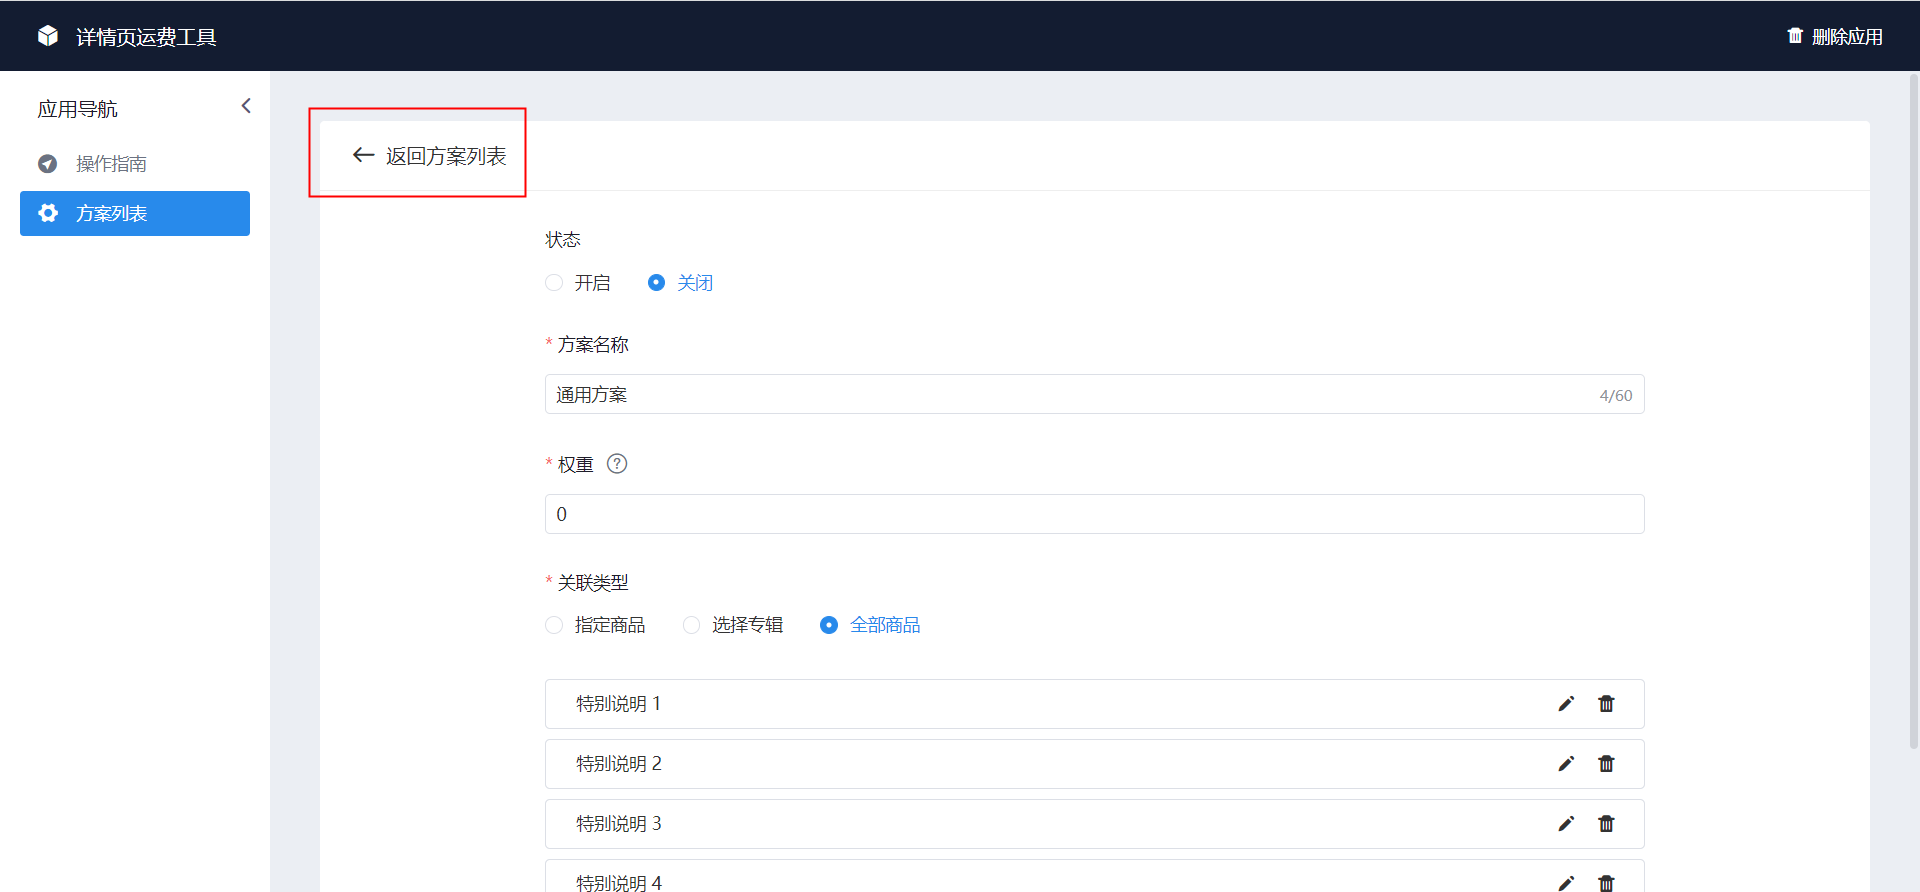The width and height of the screenshot is (1920, 892).
Task: Edit 特别说明 4 with the pencil icon
Action: tap(1566, 883)
